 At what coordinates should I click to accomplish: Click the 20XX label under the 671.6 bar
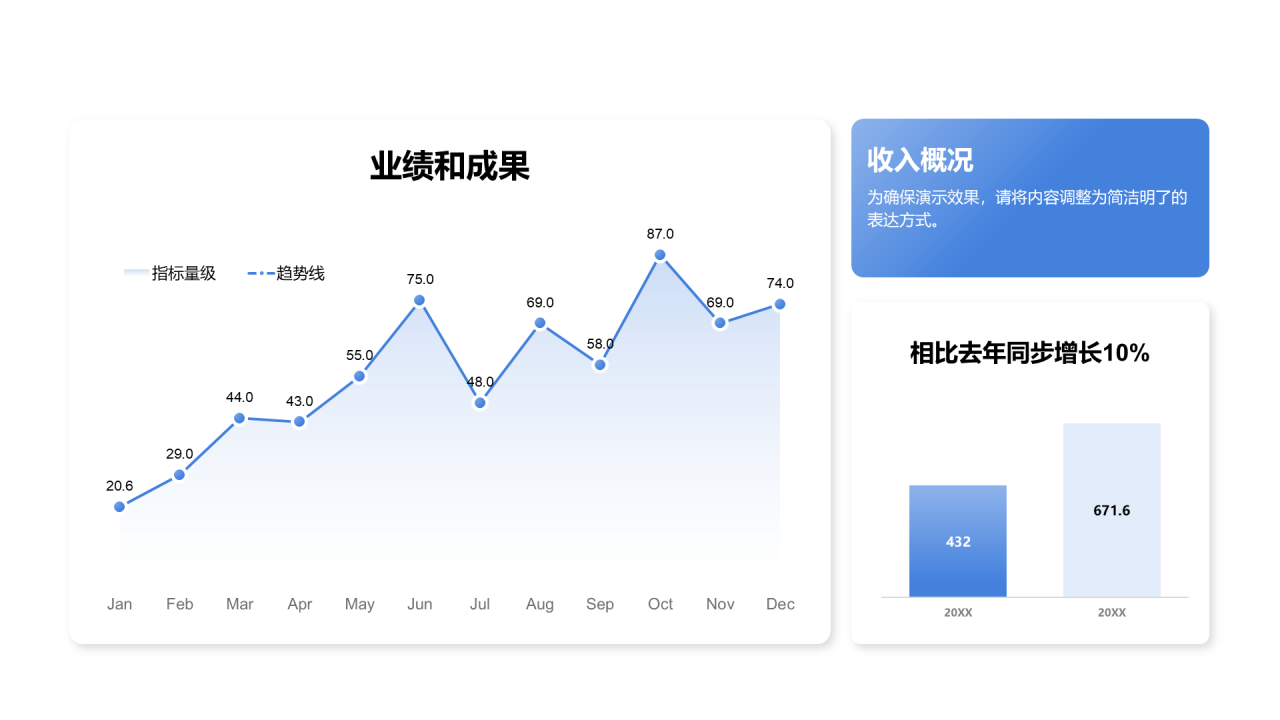point(1112,612)
